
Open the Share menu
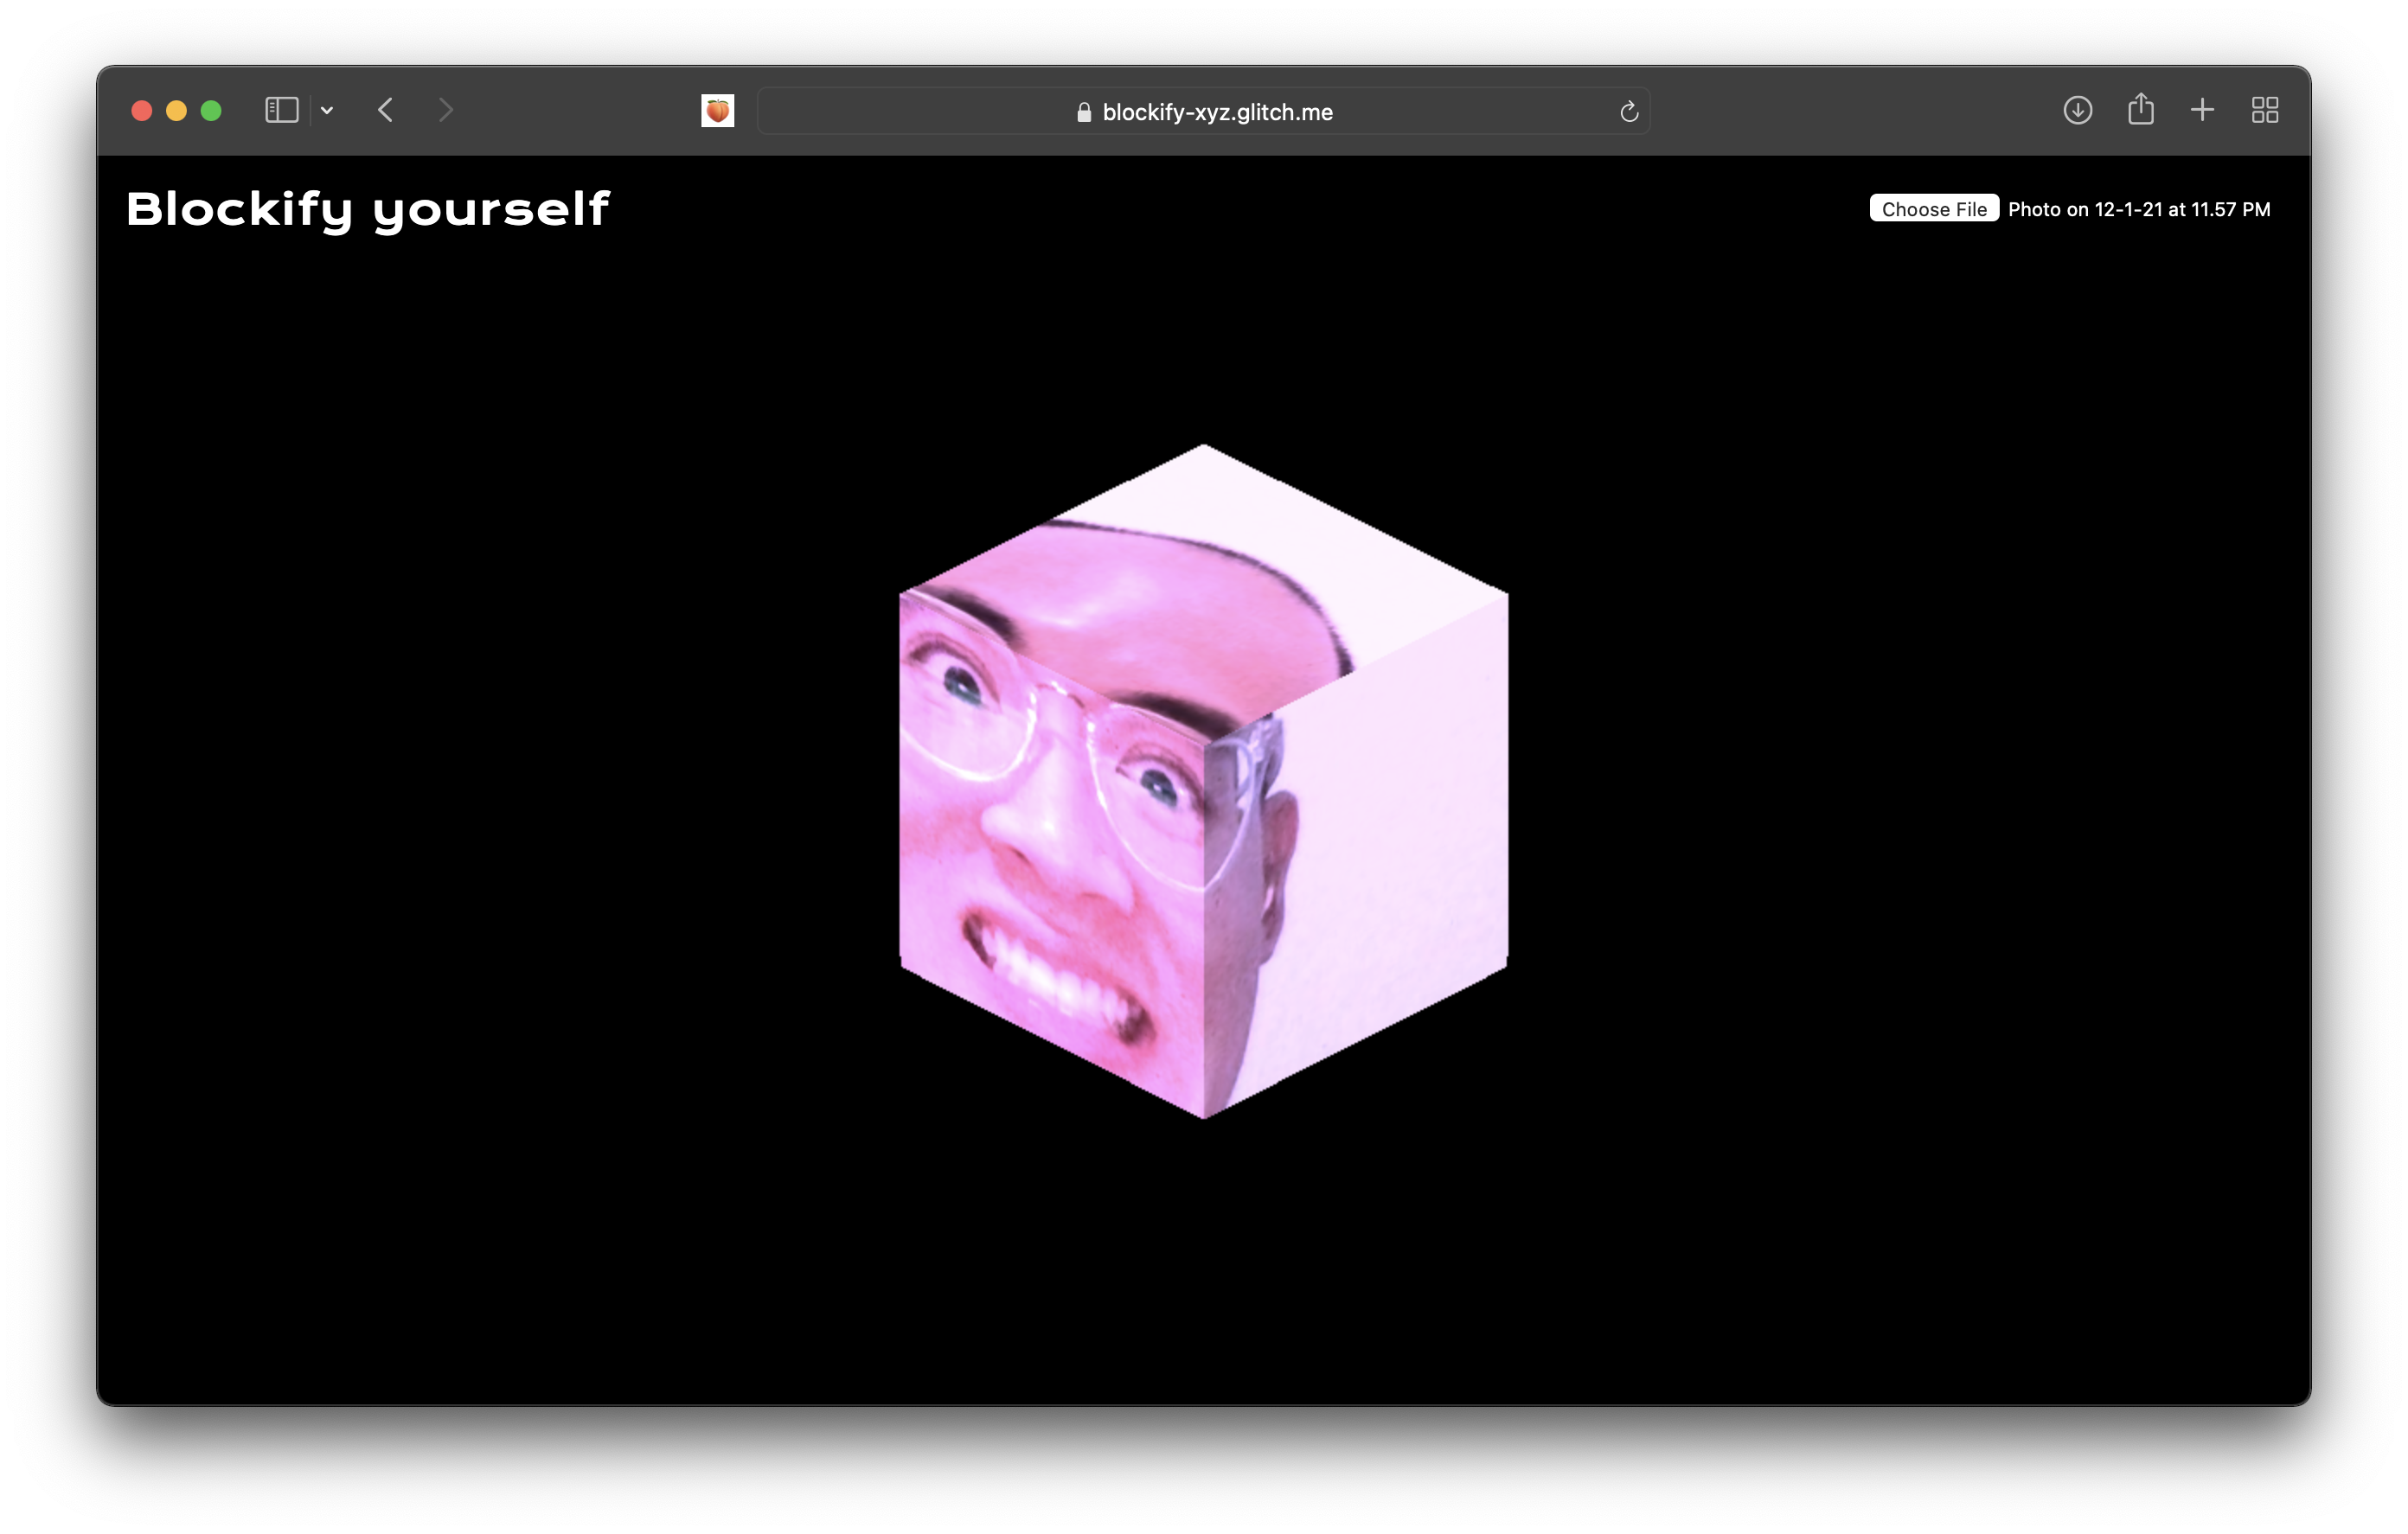tap(2140, 109)
